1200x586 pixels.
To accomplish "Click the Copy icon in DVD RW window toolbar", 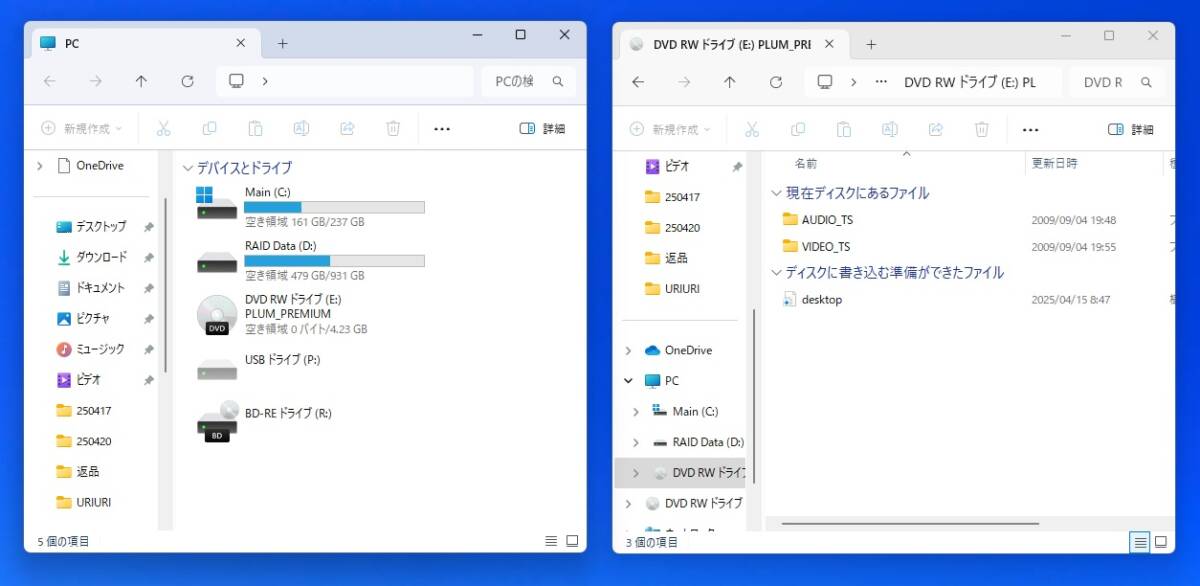I will pyautogui.click(x=798, y=129).
